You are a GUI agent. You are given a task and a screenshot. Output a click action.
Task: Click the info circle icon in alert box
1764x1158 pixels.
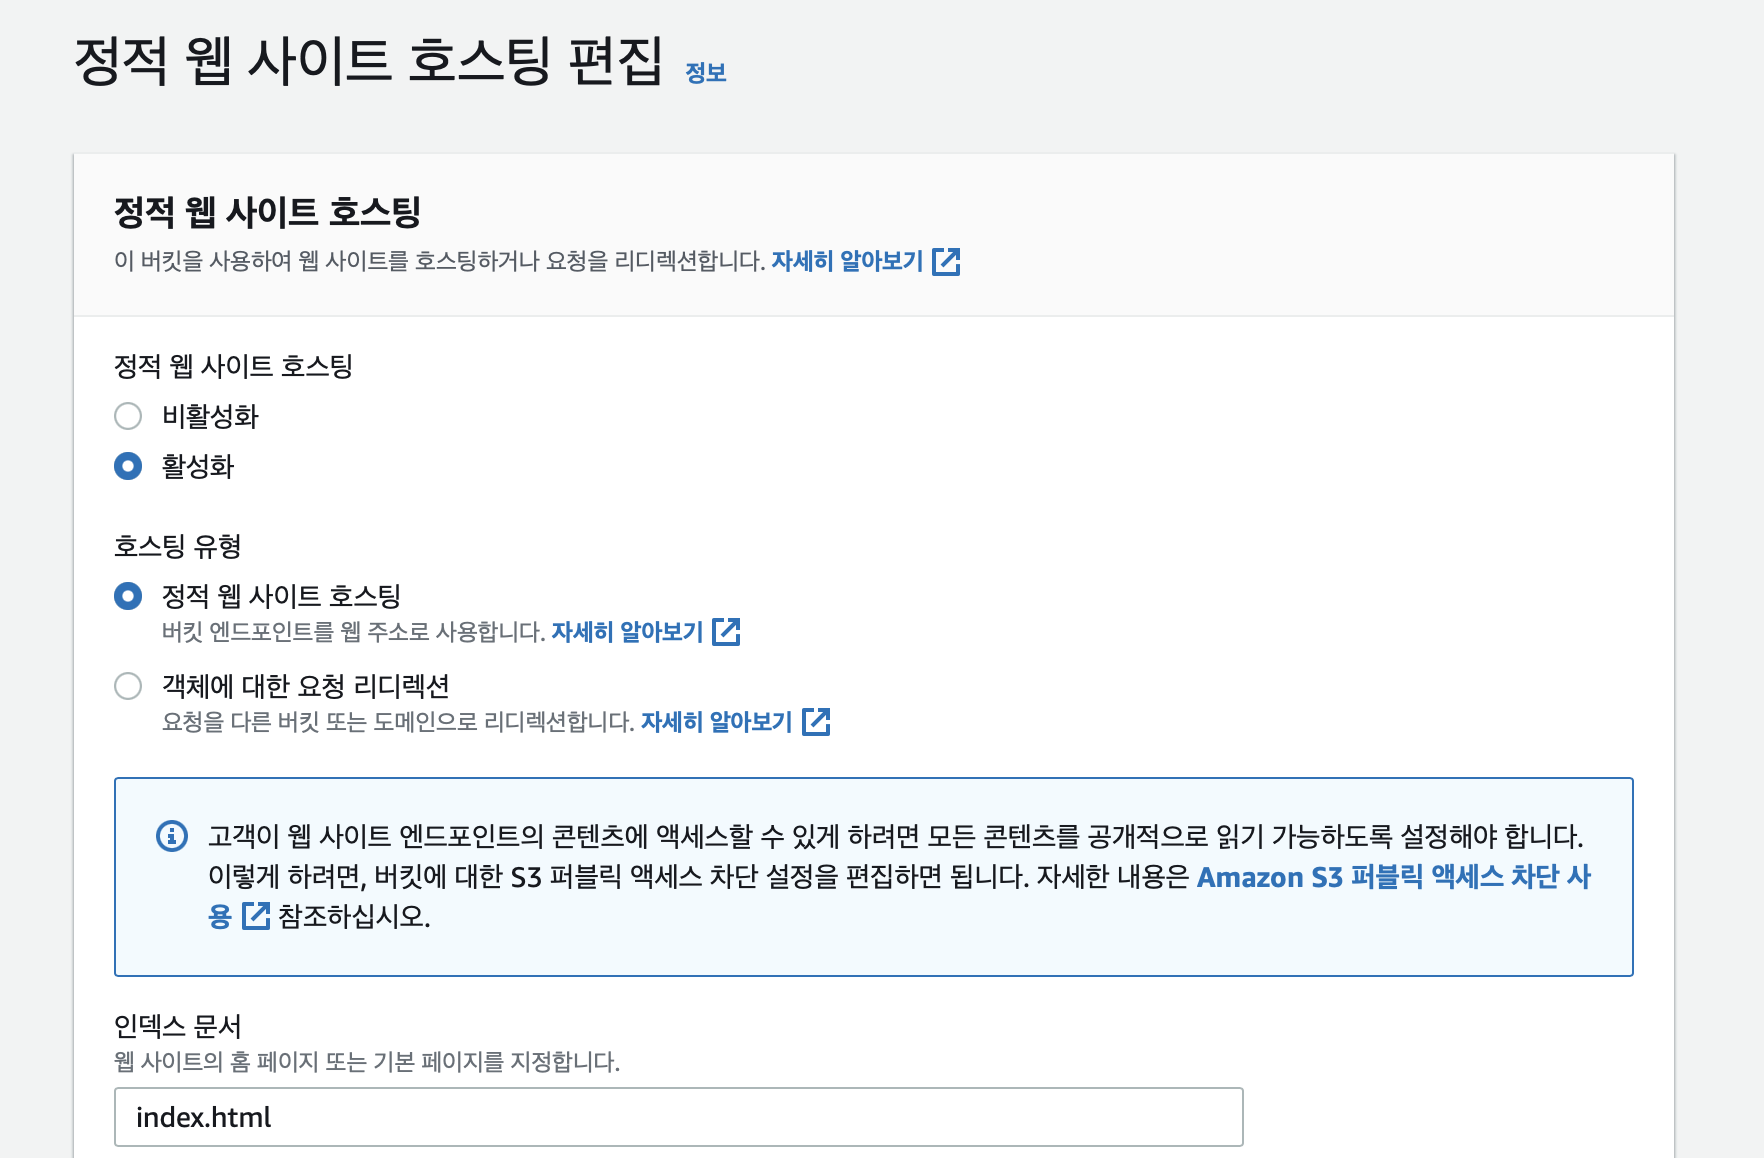coord(172,836)
